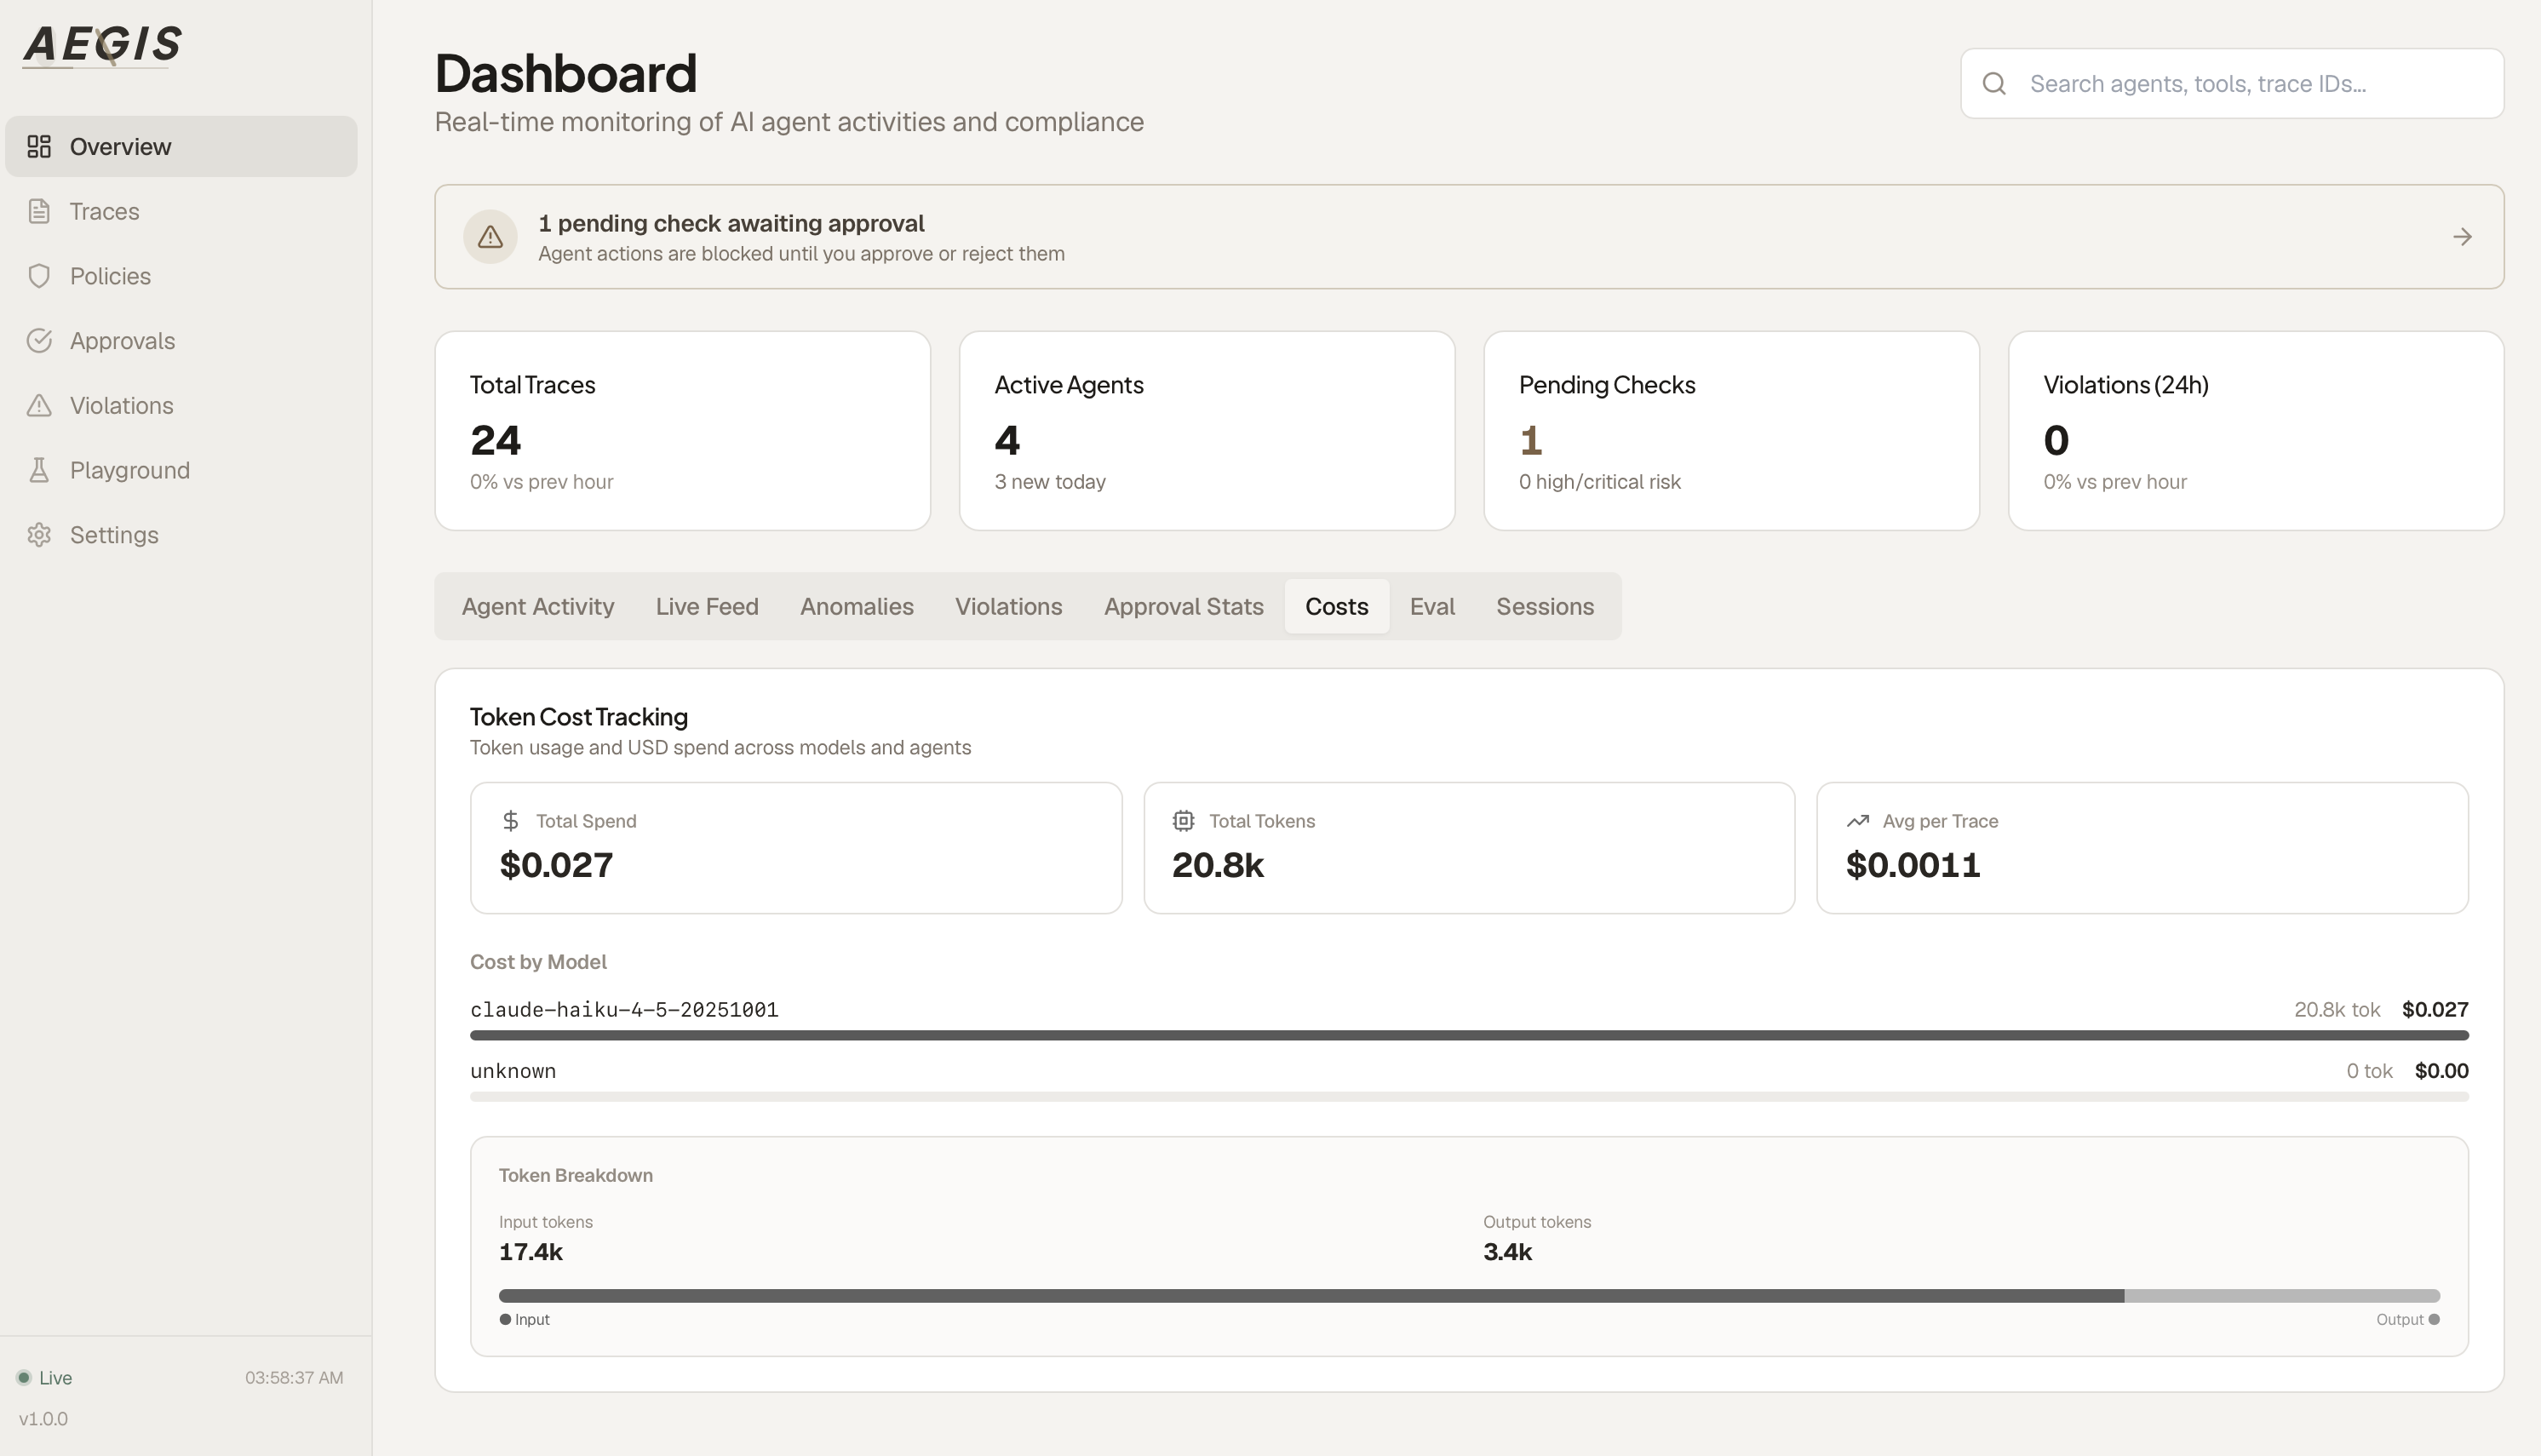The image size is (2541, 1456).
Task: Select the Policies shield icon
Action: point(40,276)
